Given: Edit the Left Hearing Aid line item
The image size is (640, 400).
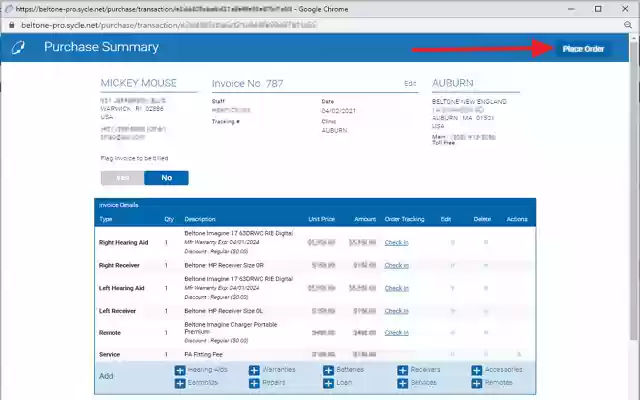Looking at the screenshot, I should click(x=452, y=288).
